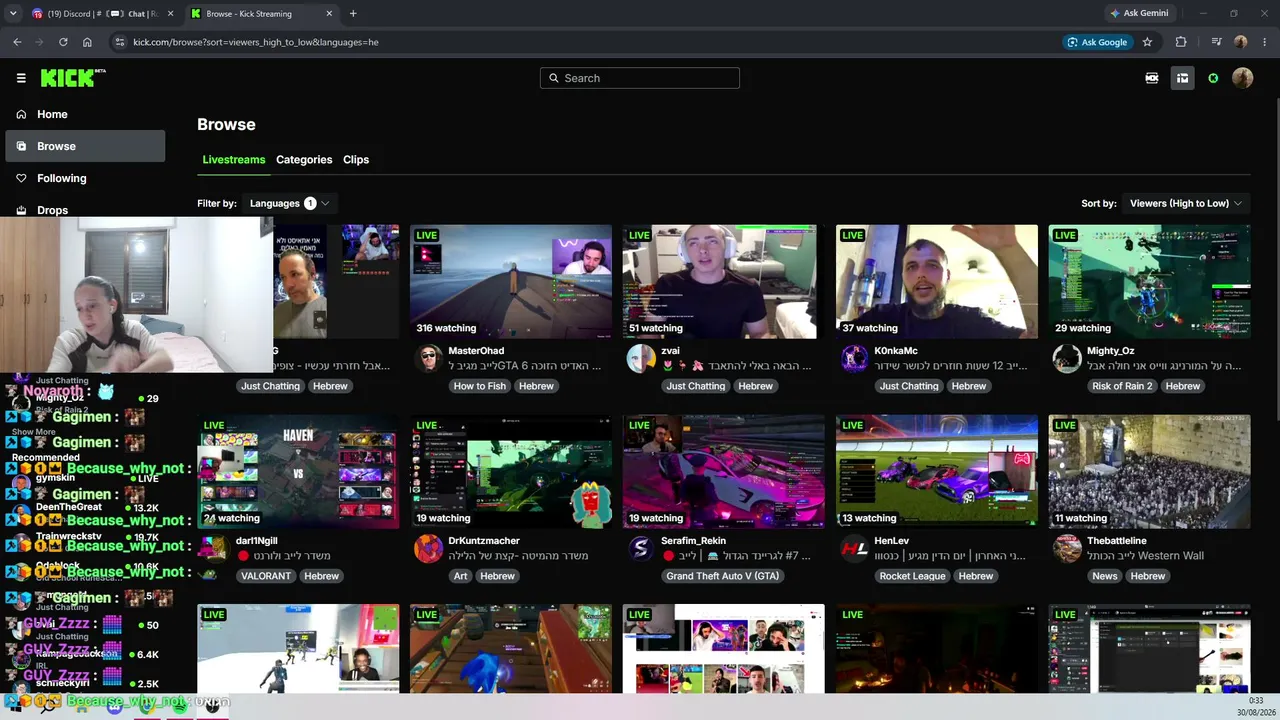The height and width of the screenshot is (720, 1280).
Task: Click the Risk of Rain 2 category tag
Action: tap(1122, 386)
